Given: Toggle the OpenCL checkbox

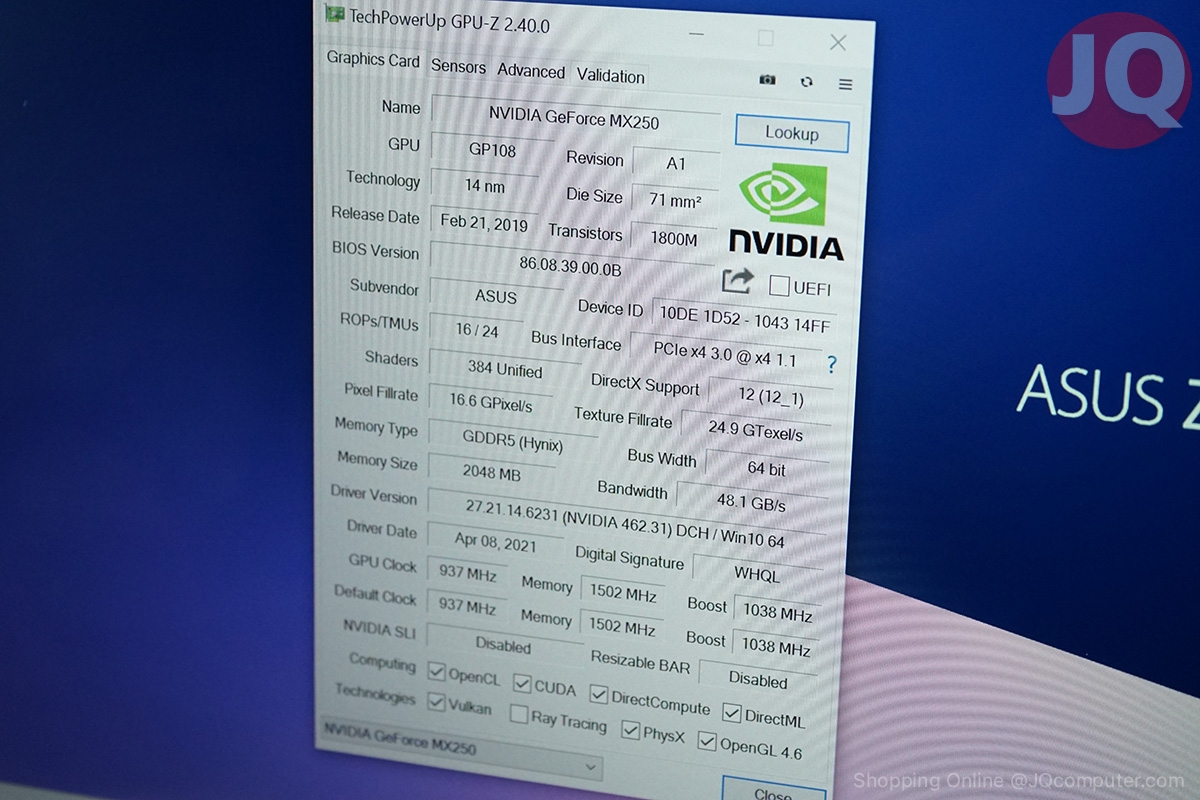Looking at the screenshot, I should click(436, 672).
